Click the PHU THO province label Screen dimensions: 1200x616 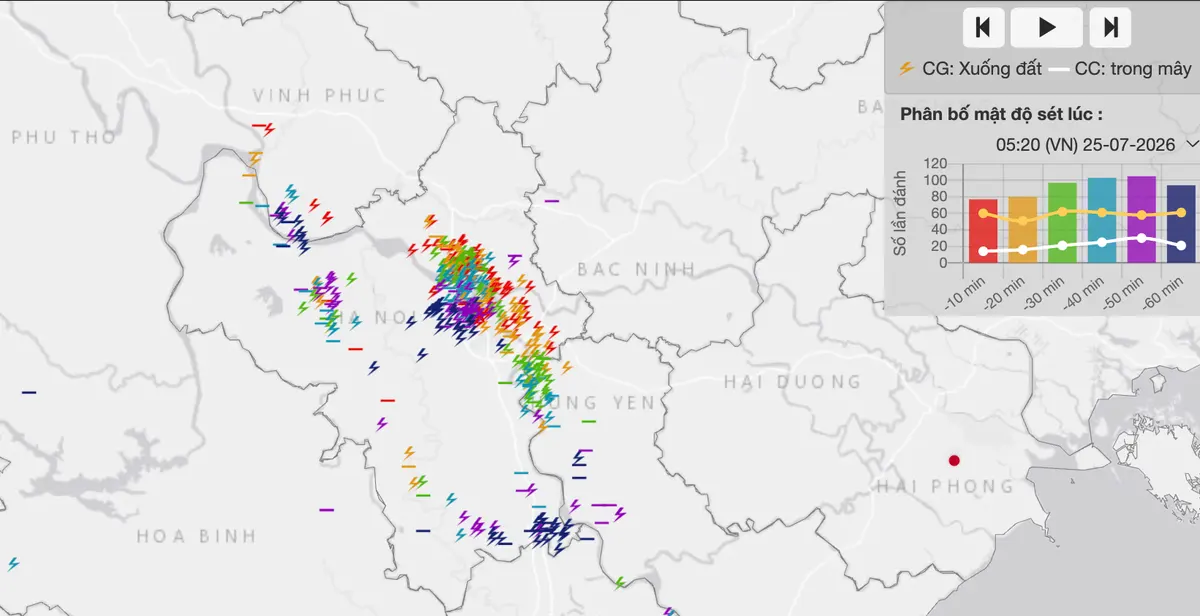(64, 137)
